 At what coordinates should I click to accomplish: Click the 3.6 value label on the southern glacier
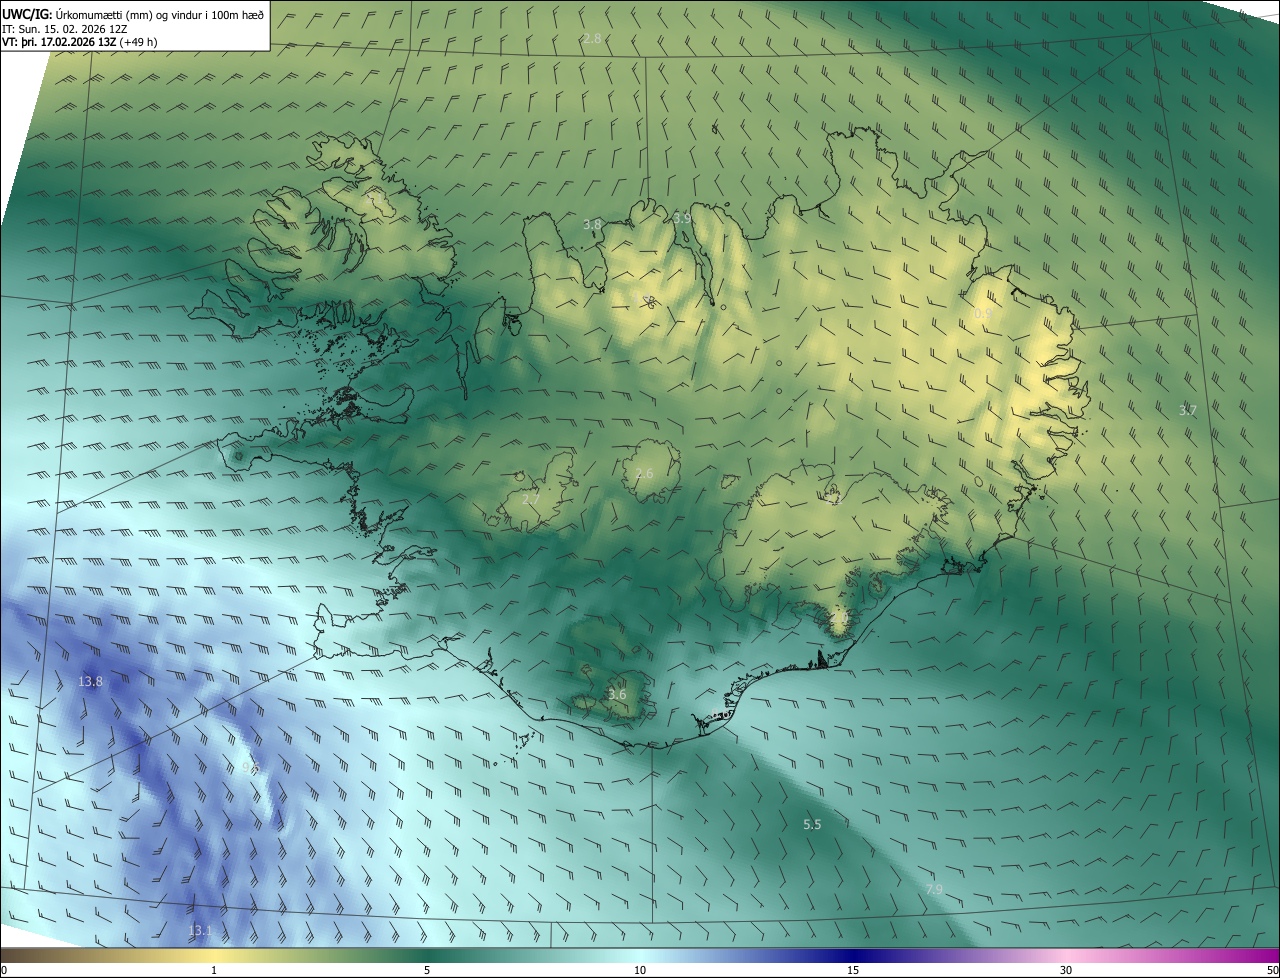(617, 695)
